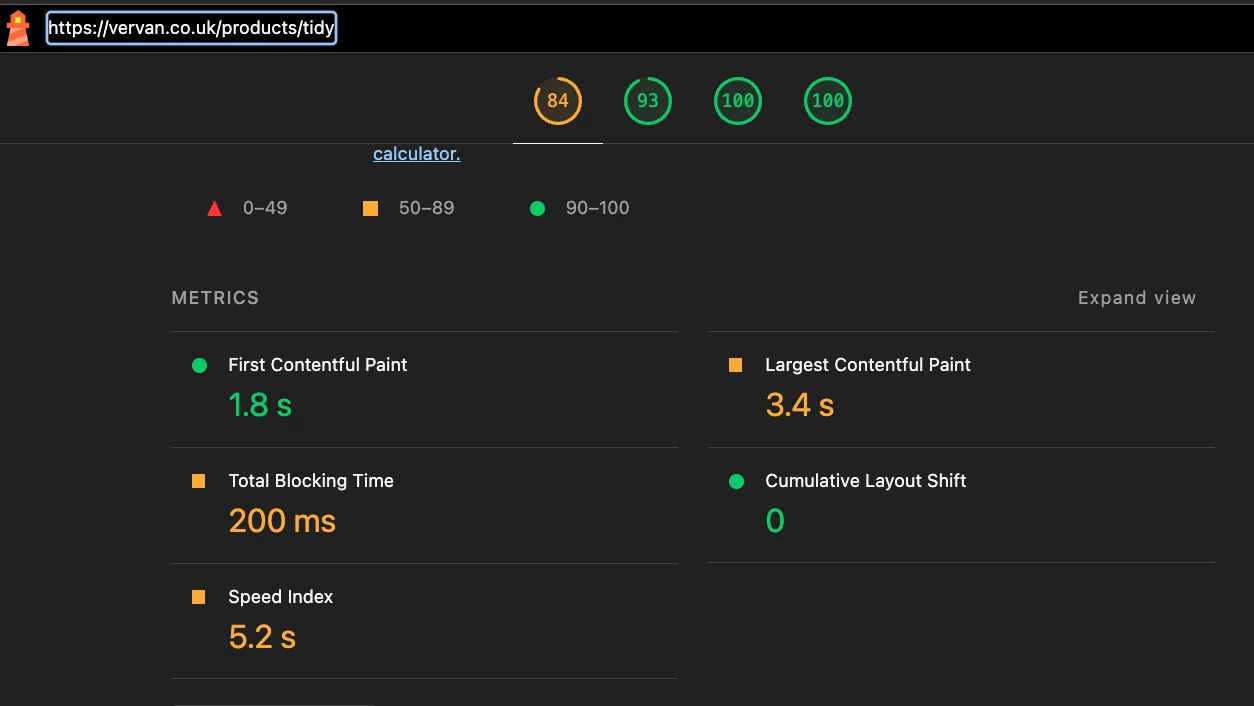Click the orange square beside Total Blocking Time
Image resolution: width=1254 pixels, height=706 pixels.
[199, 481]
